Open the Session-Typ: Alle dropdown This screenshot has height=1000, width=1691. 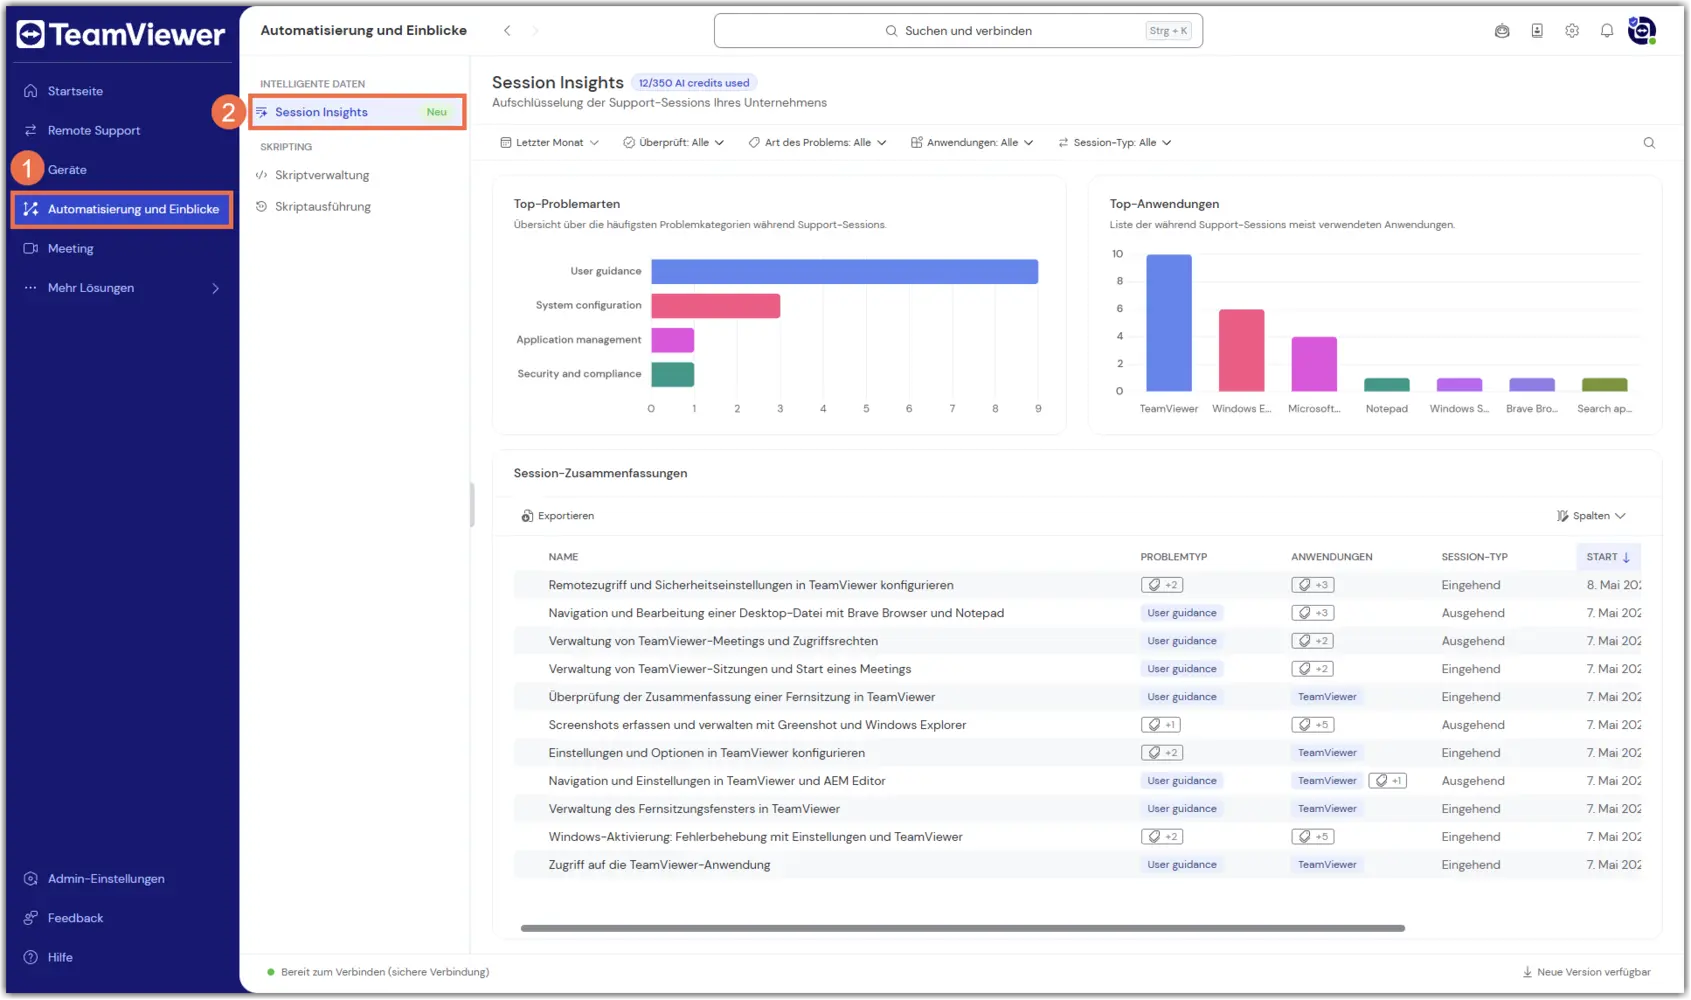coord(1114,143)
